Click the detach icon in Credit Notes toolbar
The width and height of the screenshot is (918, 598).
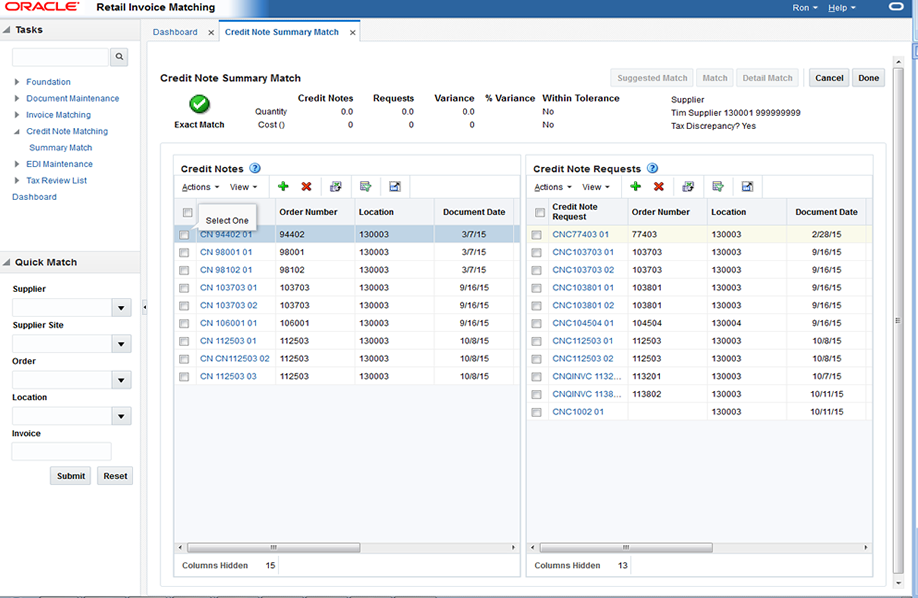coord(394,187)
